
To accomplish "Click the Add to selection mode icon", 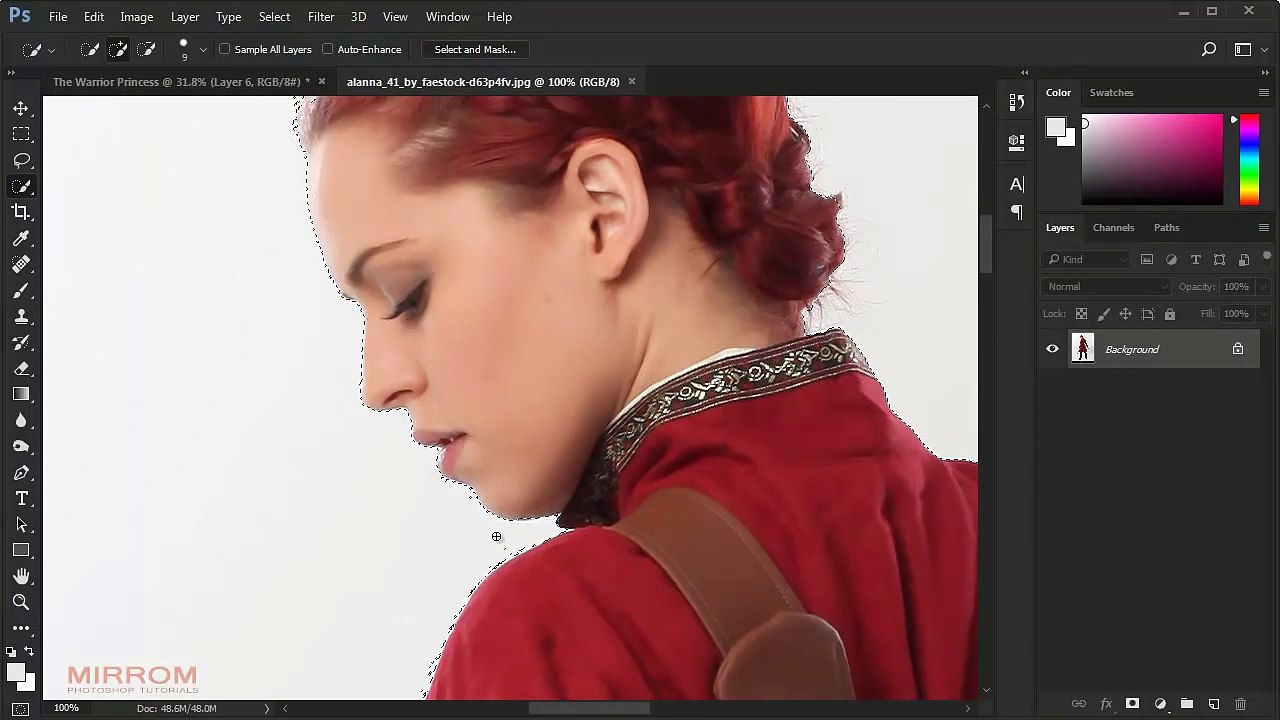I will click(118, 49).
